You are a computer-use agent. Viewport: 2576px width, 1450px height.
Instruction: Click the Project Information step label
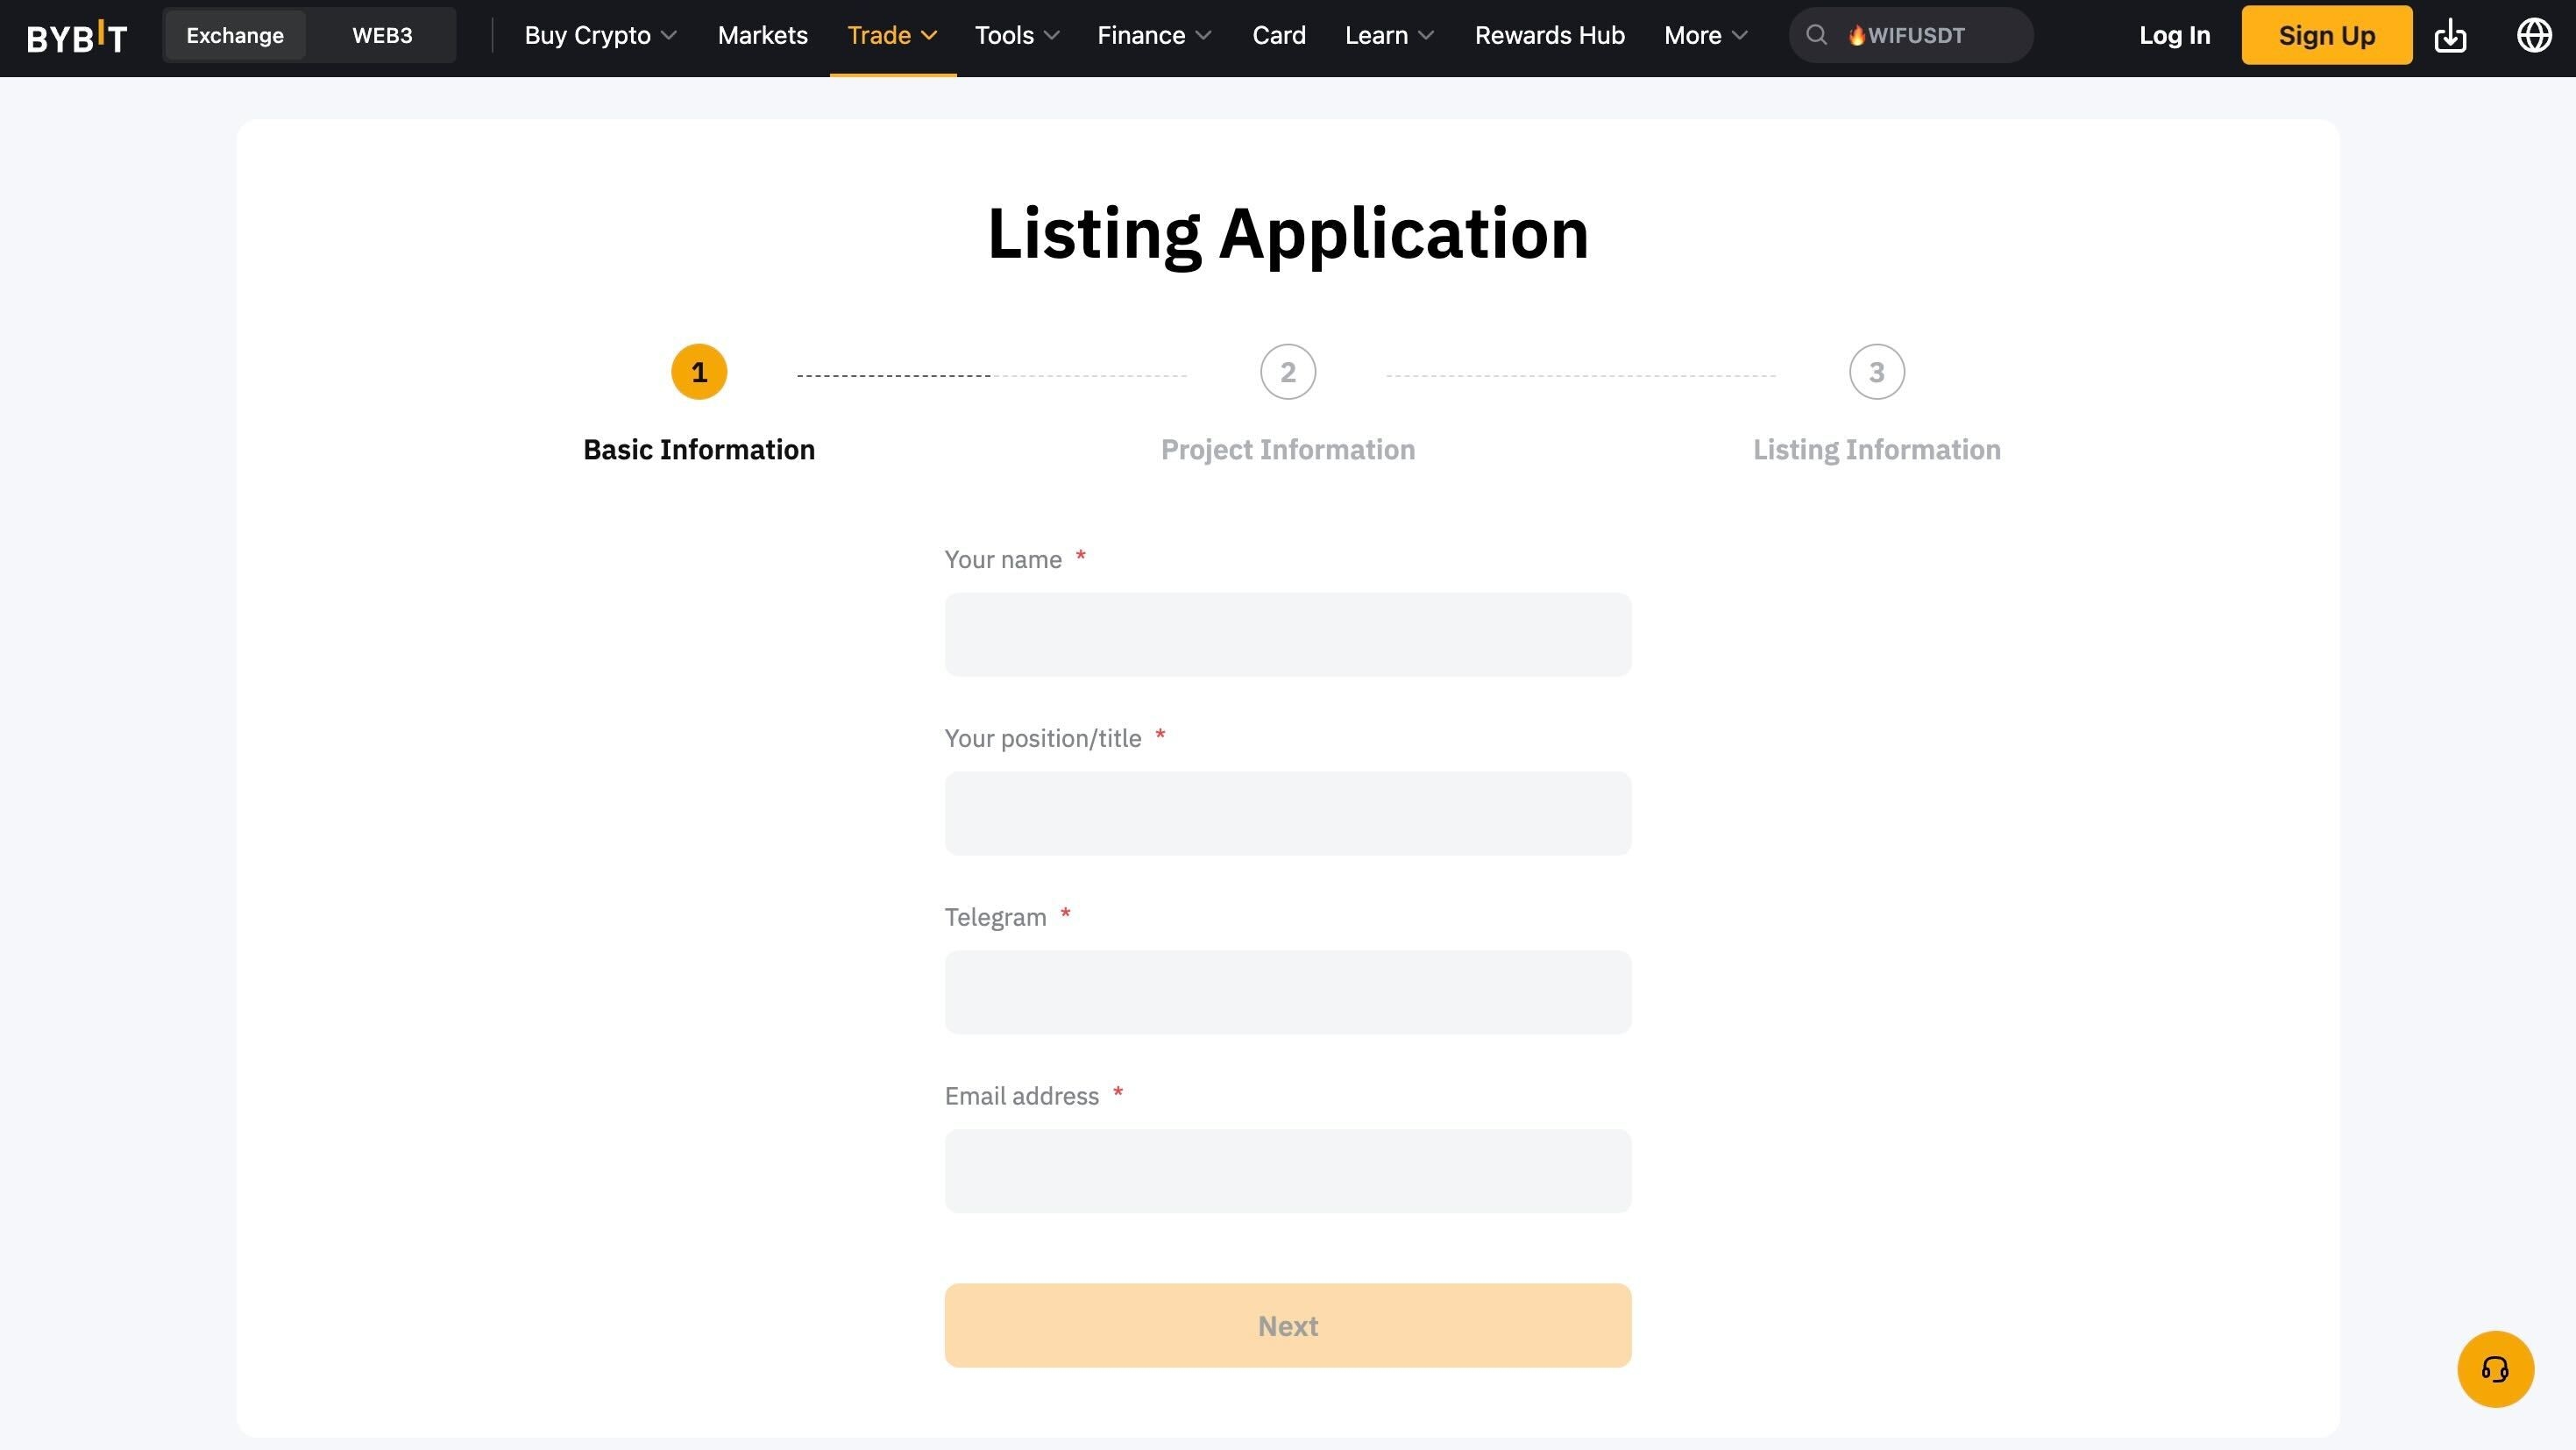coord(1288,450)
